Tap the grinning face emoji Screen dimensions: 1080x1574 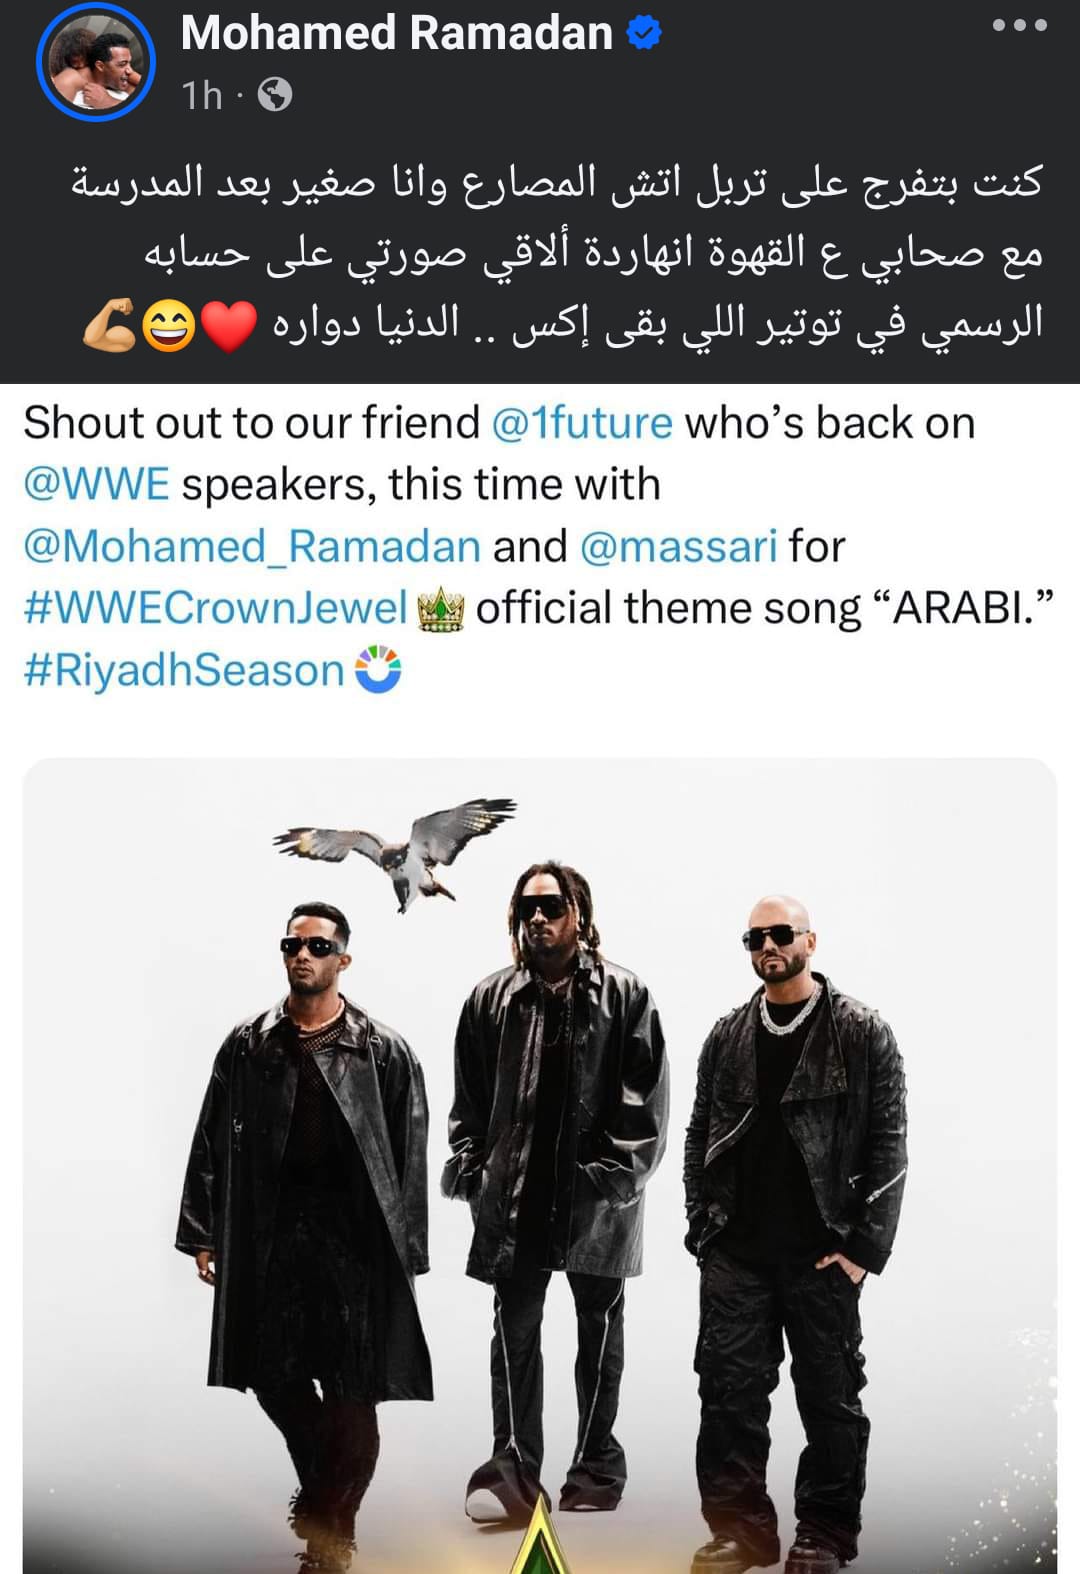tap(169, 326)
